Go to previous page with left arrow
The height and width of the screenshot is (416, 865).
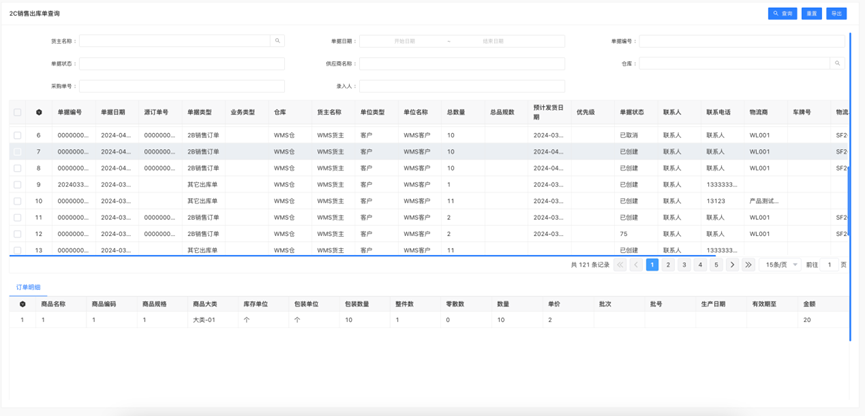pyautogui.click(x=636, y=265)
